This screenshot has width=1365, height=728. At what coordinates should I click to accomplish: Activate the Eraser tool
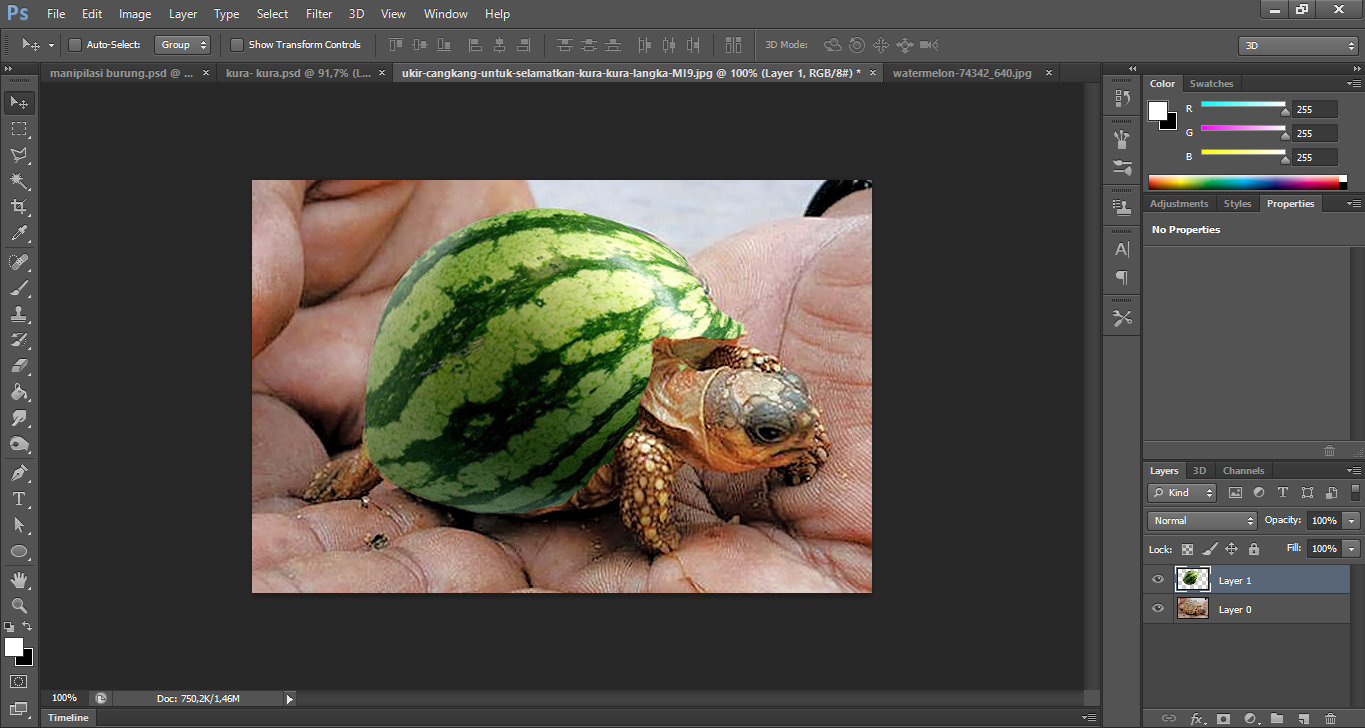[x=19, y=365]
